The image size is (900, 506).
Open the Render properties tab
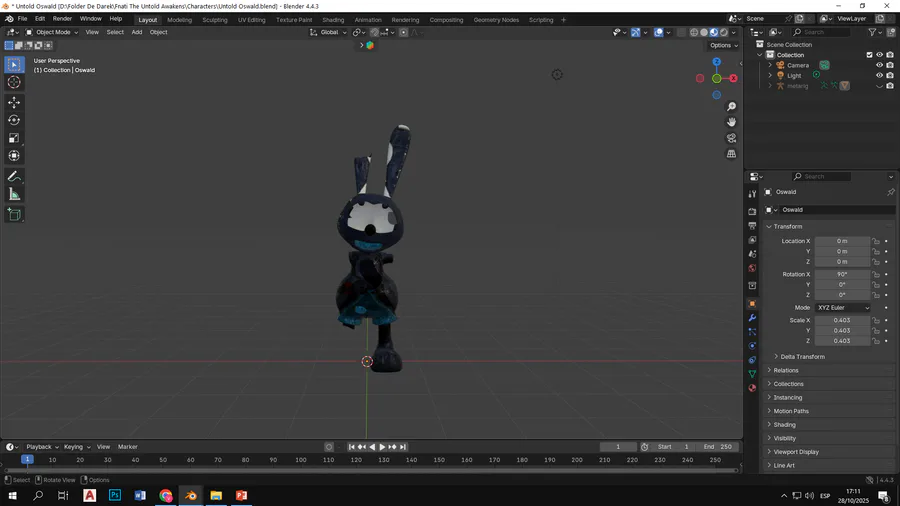(x=752, y=212)
